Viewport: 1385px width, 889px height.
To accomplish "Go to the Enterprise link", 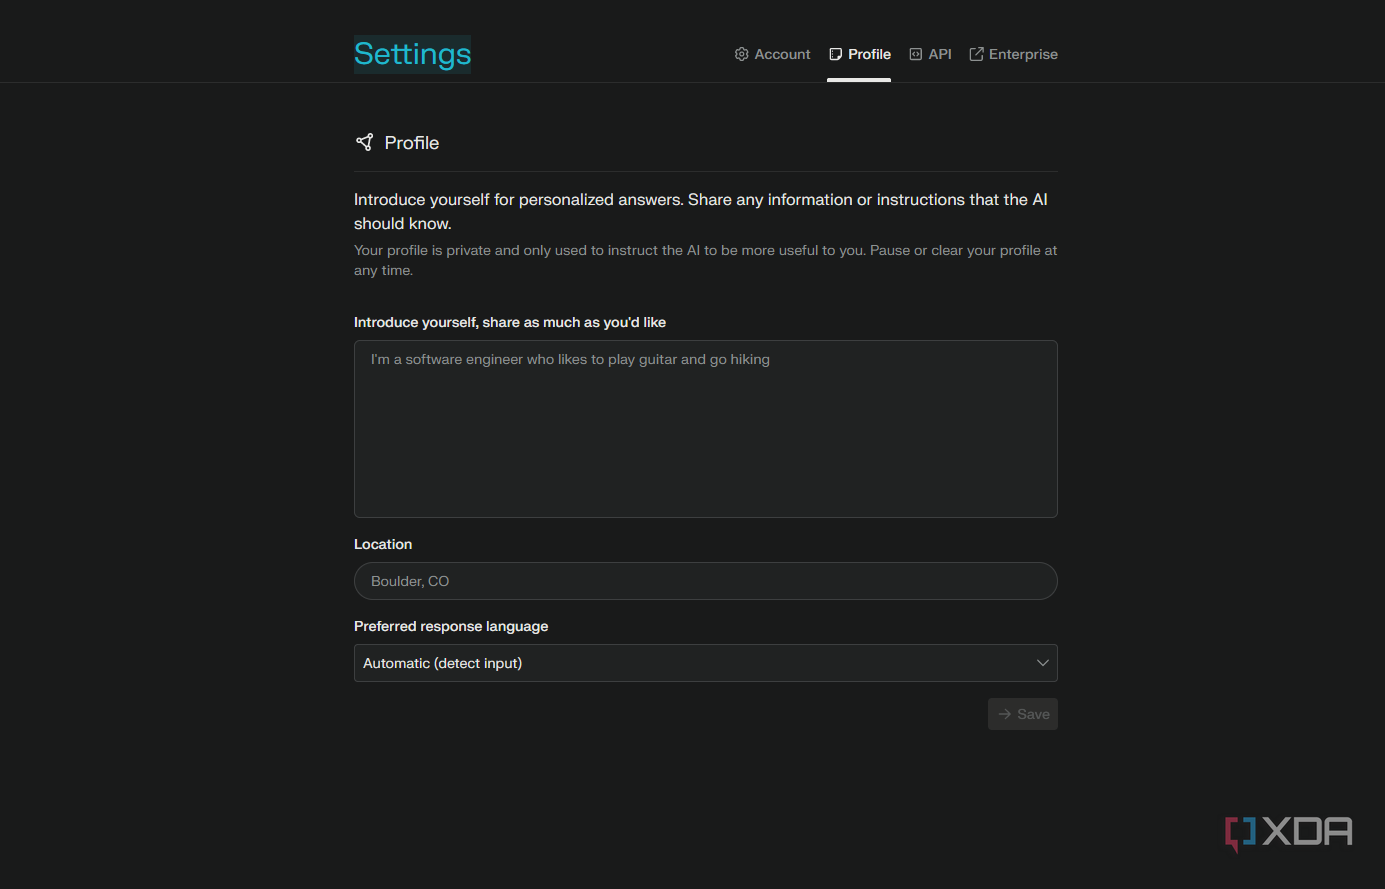I will [1013, 54].
